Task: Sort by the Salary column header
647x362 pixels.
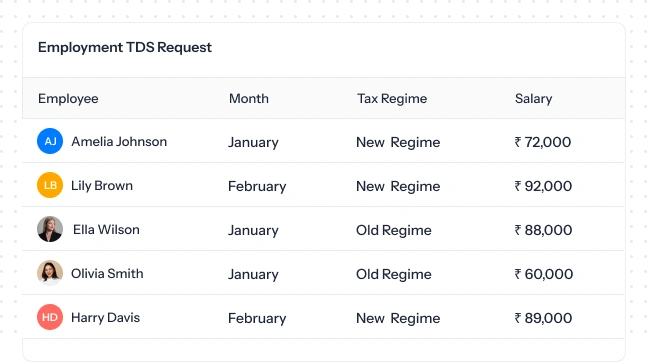Action: (x=534, y=99)
